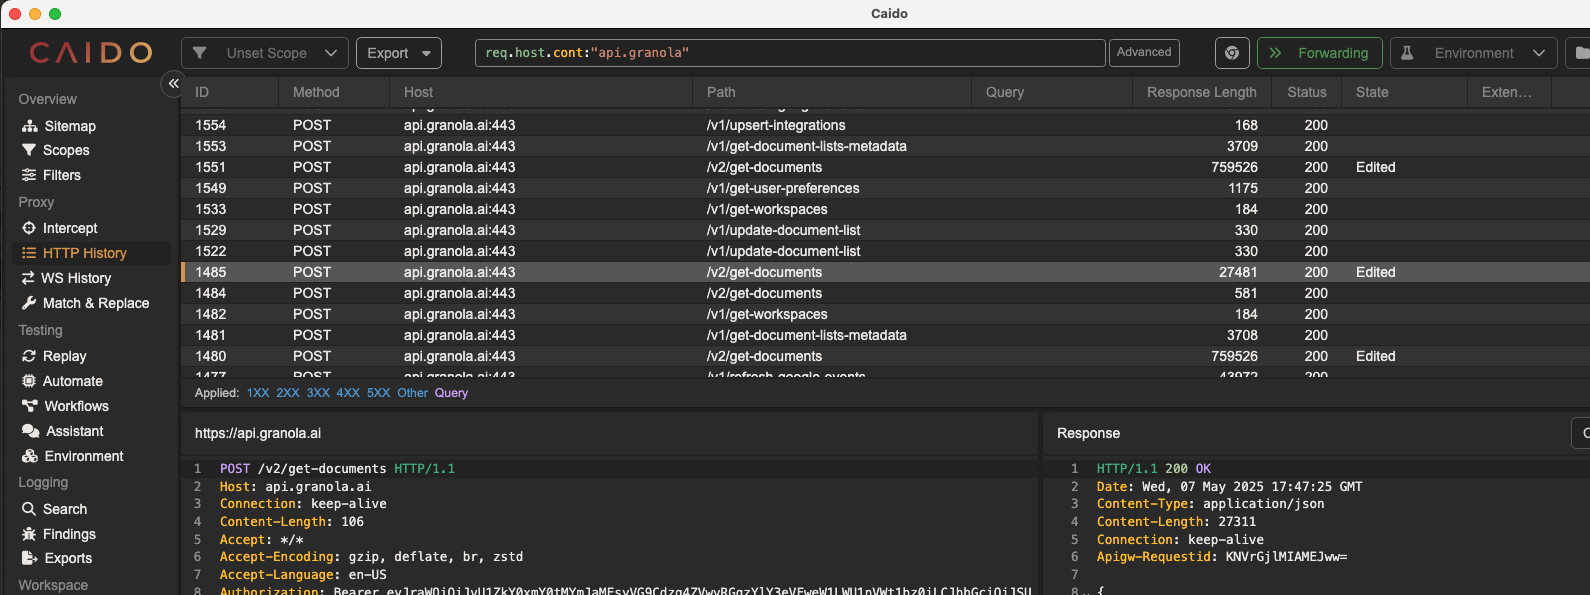The height and width of the screenshot is (595, 1590).
Task: Open Workflows from the sidebar
Action: pos(65,406)
